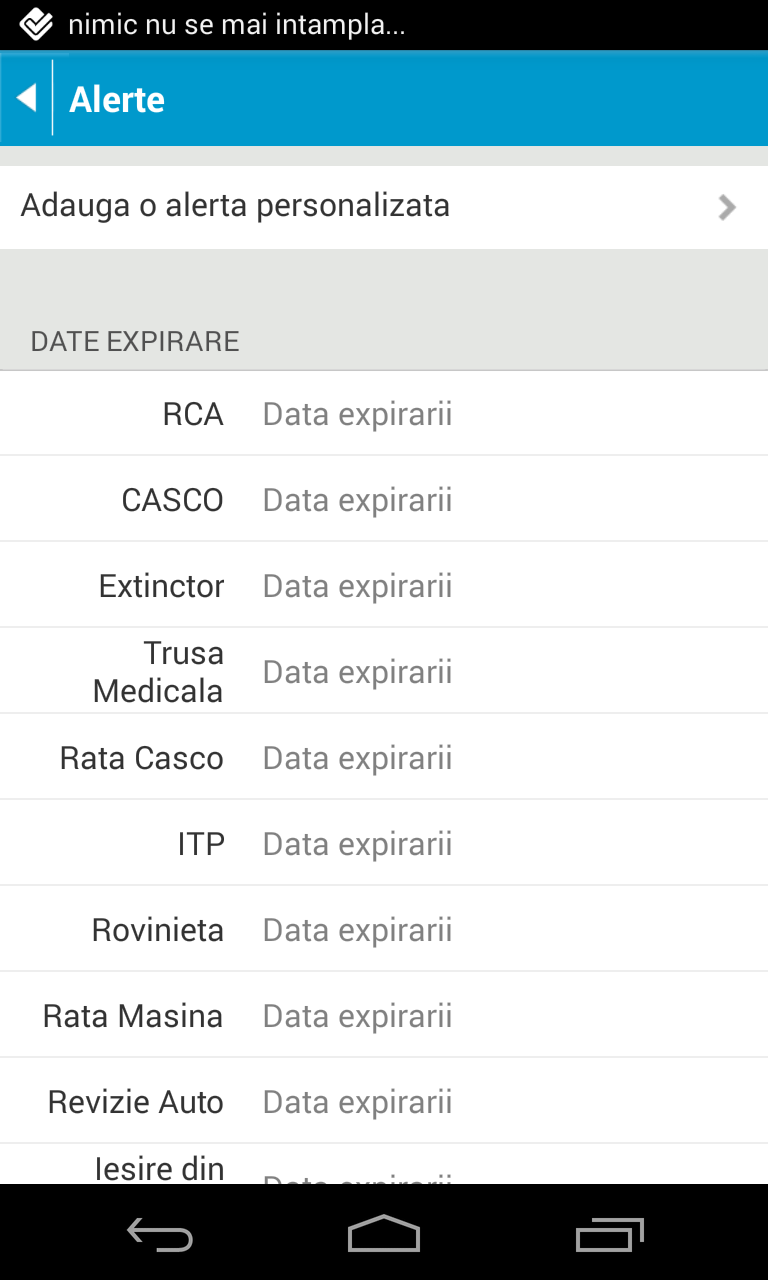Set the CASCO expiry date field
This screenshot has height=1280, width=768.
(357, 500)
